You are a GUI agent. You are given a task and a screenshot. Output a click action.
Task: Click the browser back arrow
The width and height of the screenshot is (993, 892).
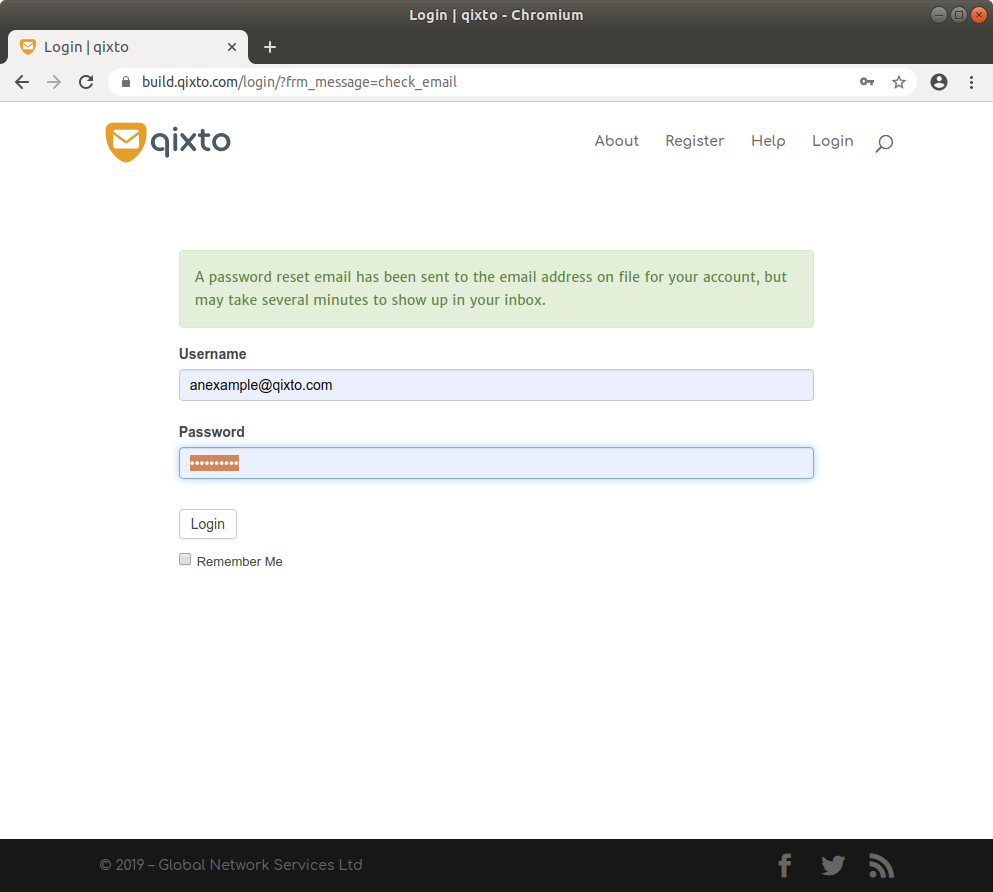click(22, 82)
